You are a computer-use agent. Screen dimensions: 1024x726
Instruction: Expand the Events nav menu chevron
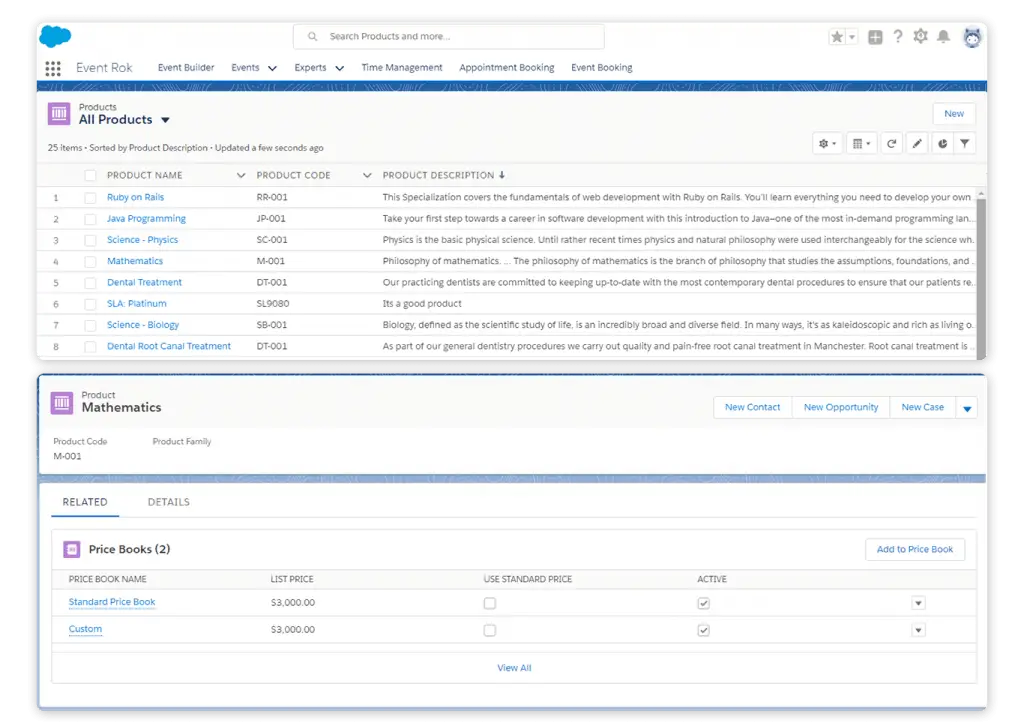tap(272, 68)
